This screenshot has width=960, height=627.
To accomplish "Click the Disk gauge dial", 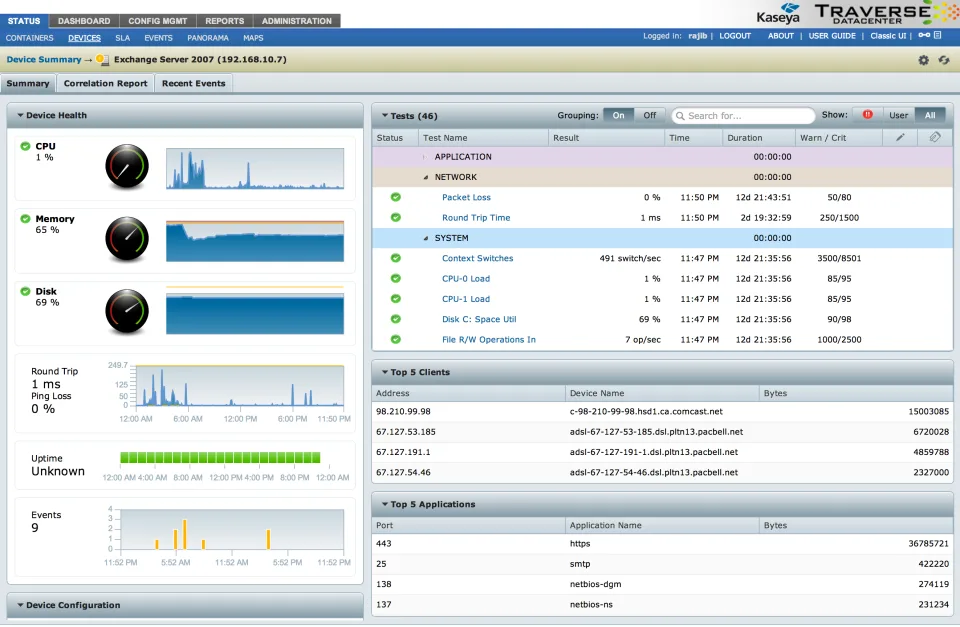I will click(x=127, y=312).
